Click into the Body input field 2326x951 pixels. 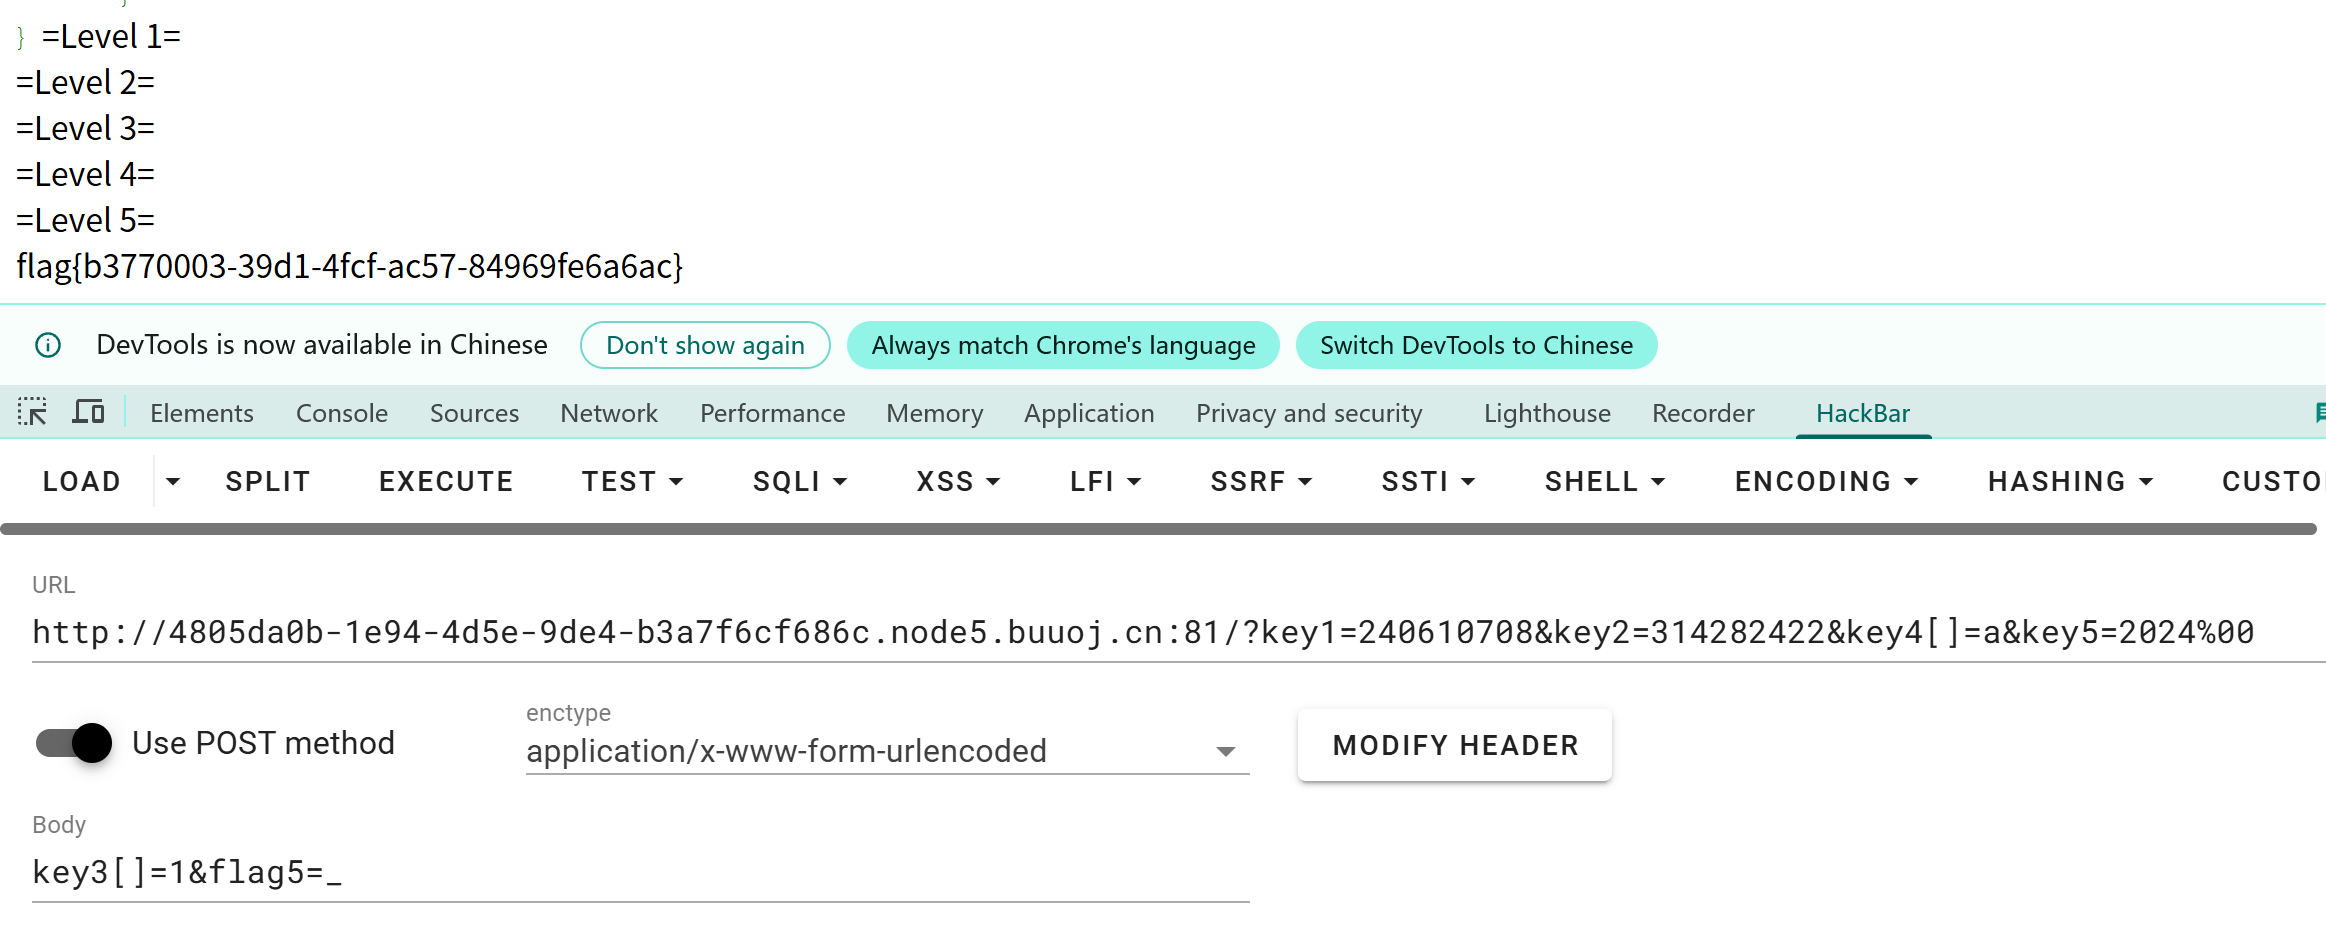pos(640,873)
